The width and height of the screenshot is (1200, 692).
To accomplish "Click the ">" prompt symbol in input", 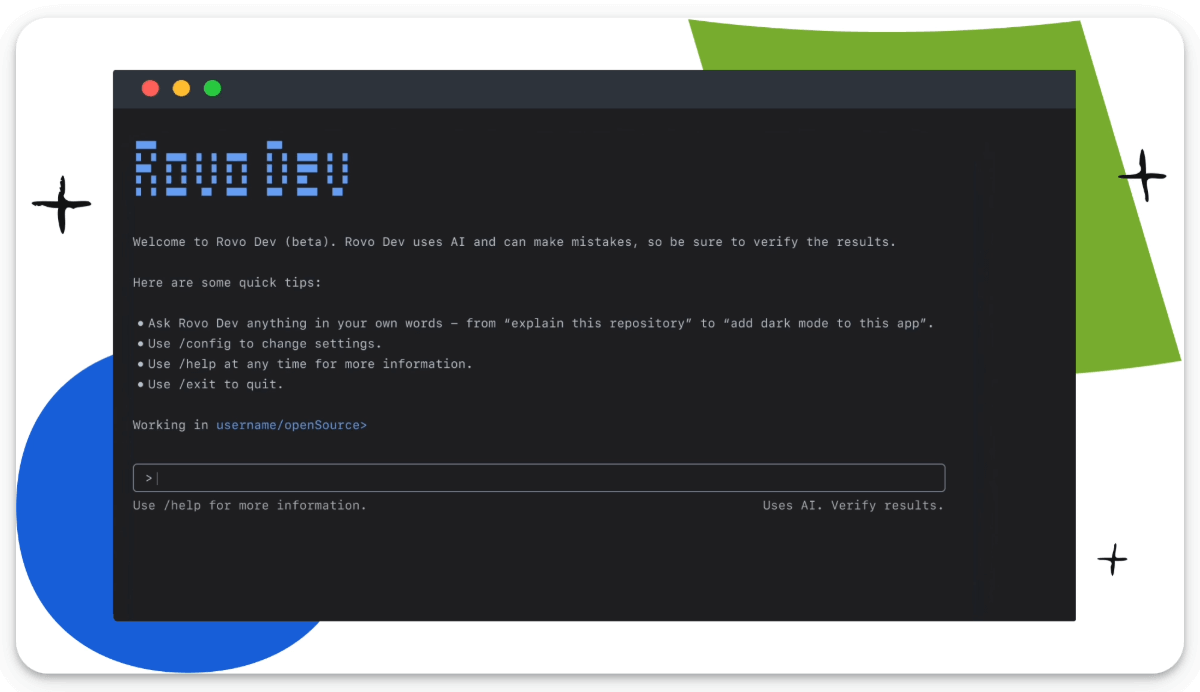I will [148, 478].
